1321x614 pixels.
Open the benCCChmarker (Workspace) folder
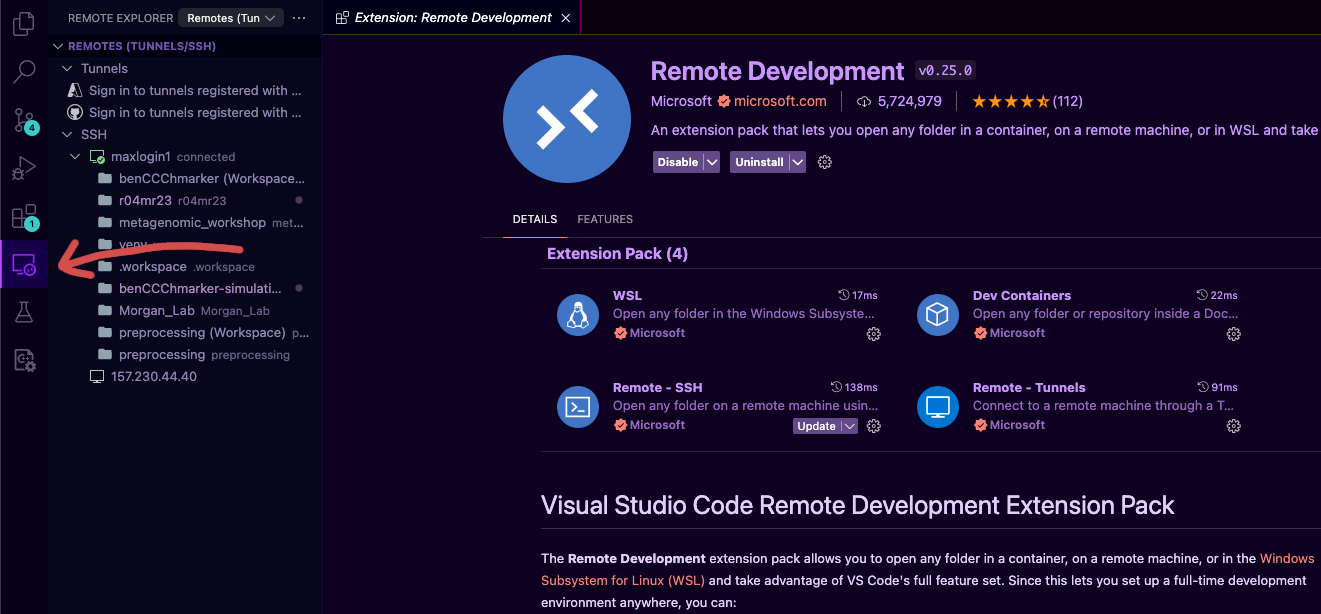(185, 178)
